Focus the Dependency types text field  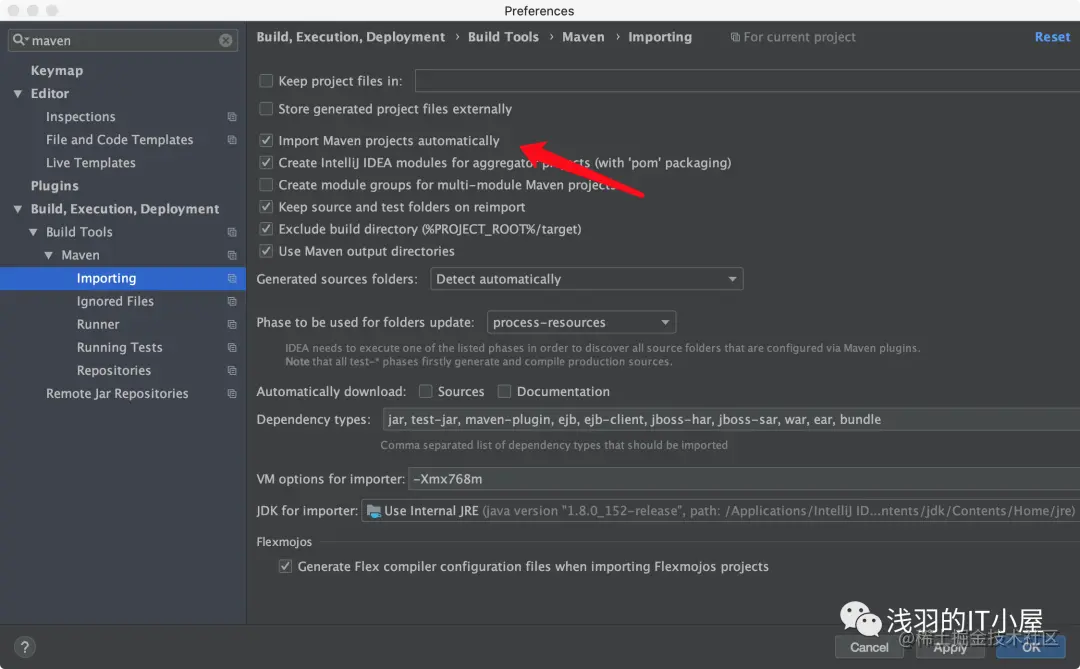tap(731, 420)
